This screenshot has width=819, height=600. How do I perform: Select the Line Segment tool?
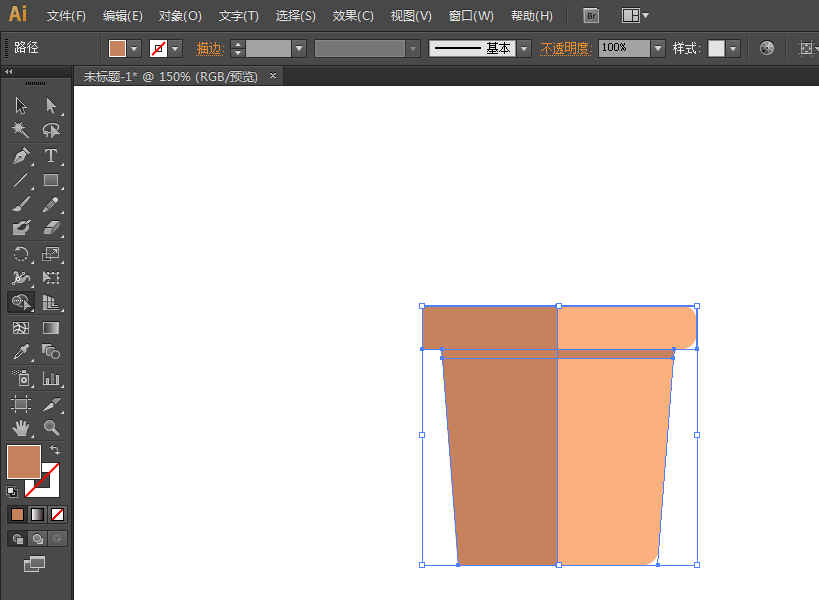pyautogui.click(x=21, y=180)
